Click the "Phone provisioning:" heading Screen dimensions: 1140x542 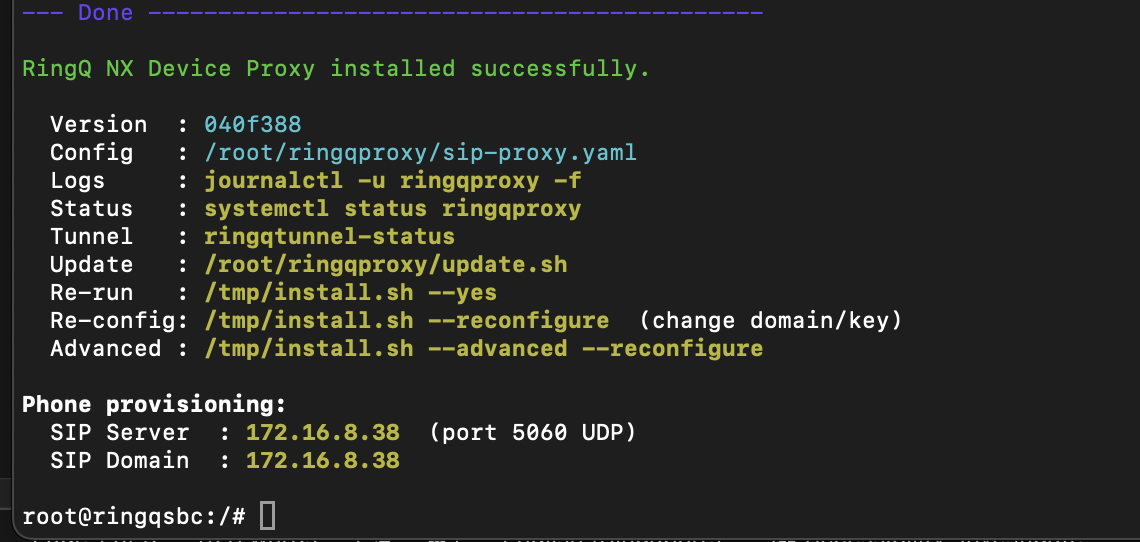(154, 404)
